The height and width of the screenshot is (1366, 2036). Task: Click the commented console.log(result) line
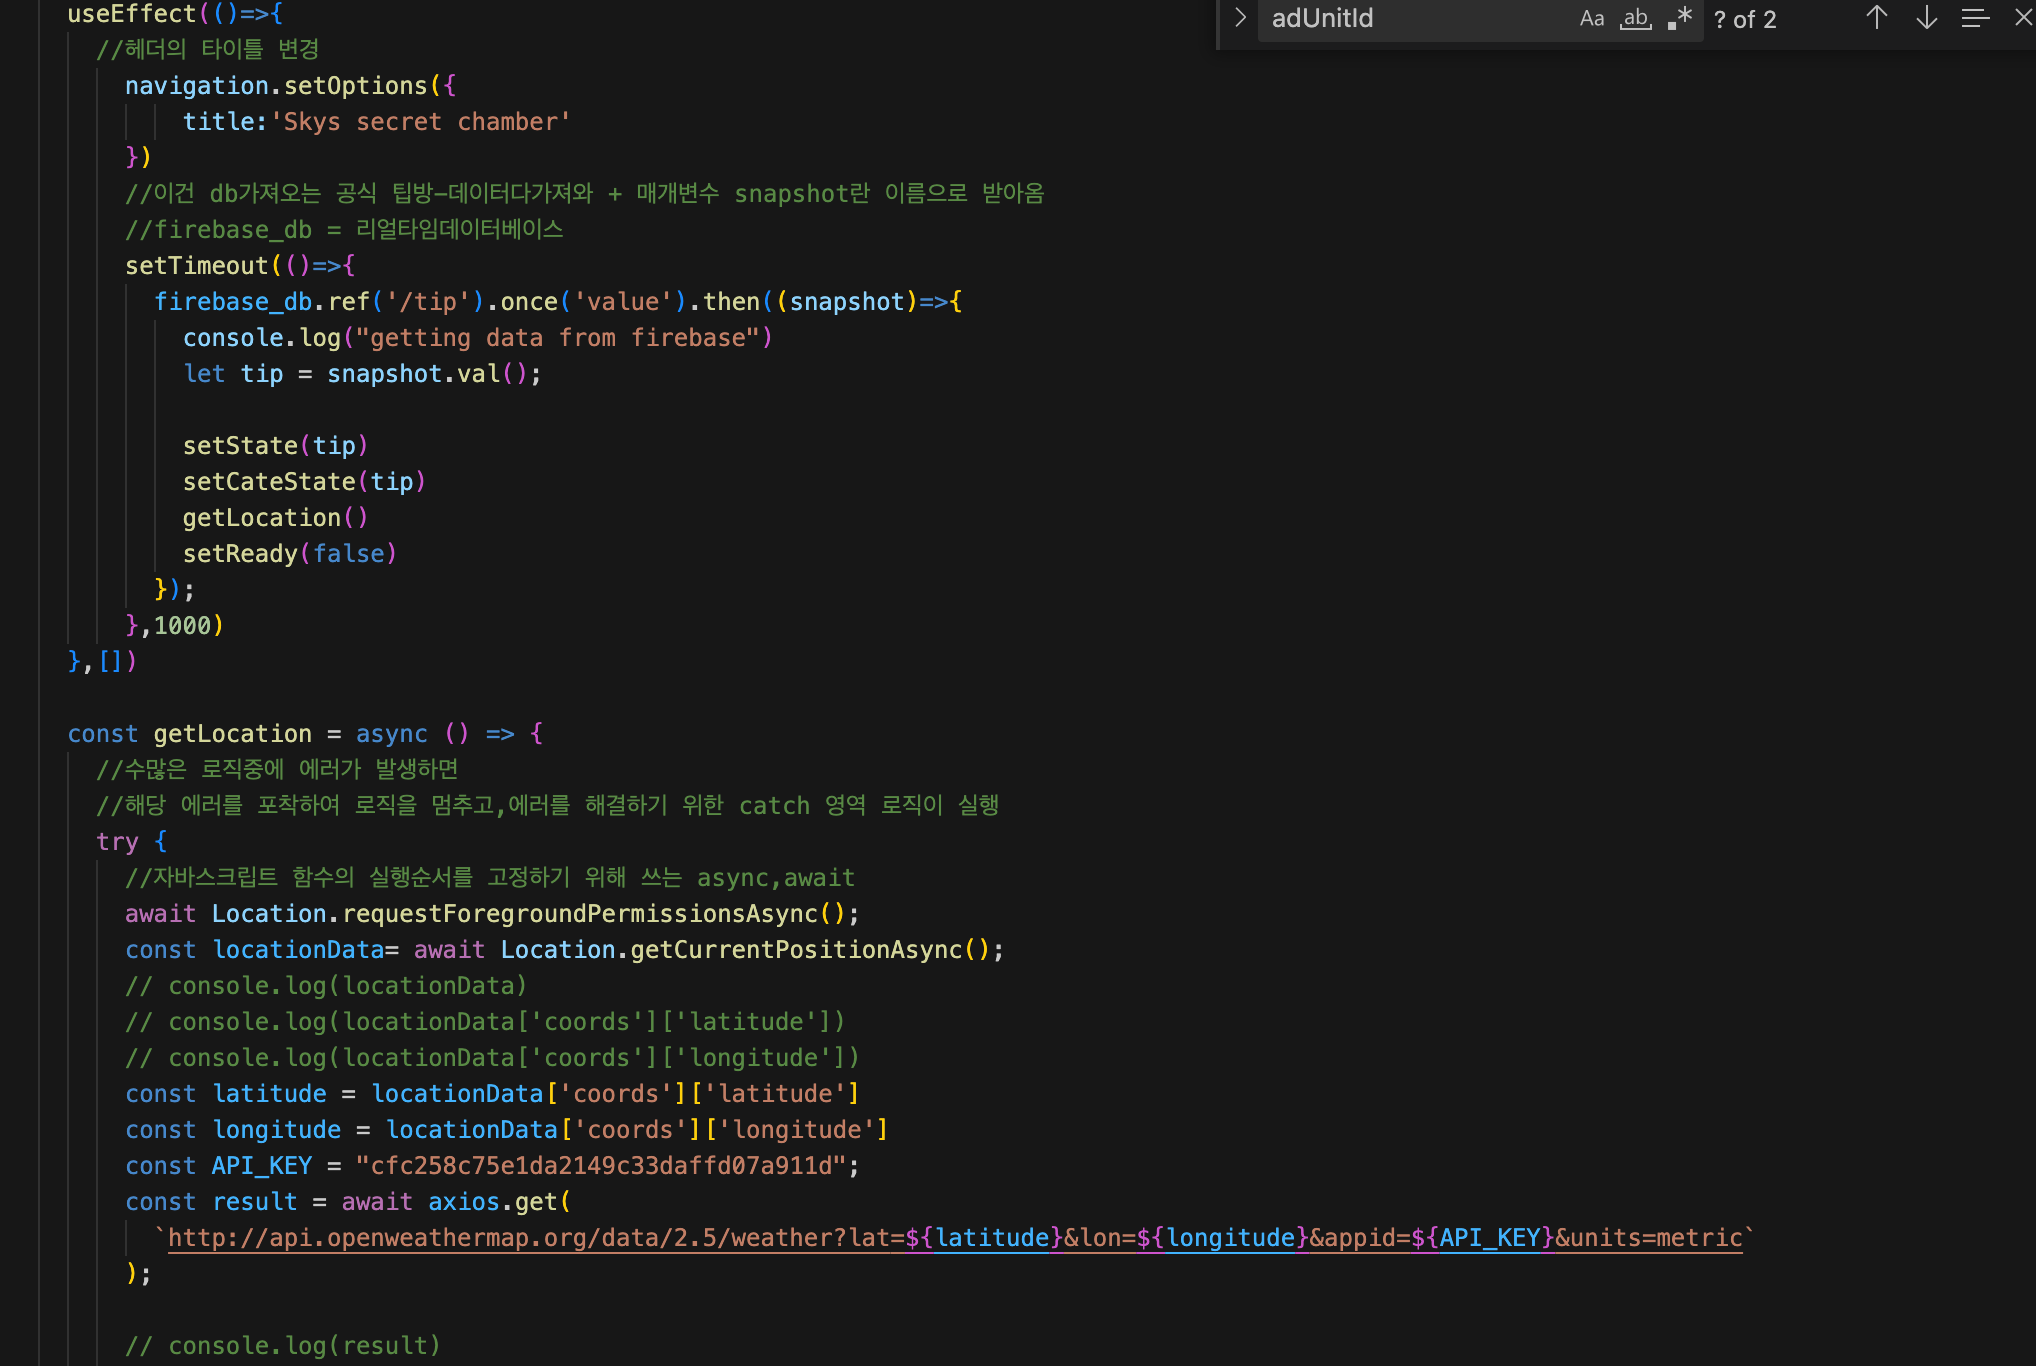(283, 1346)
